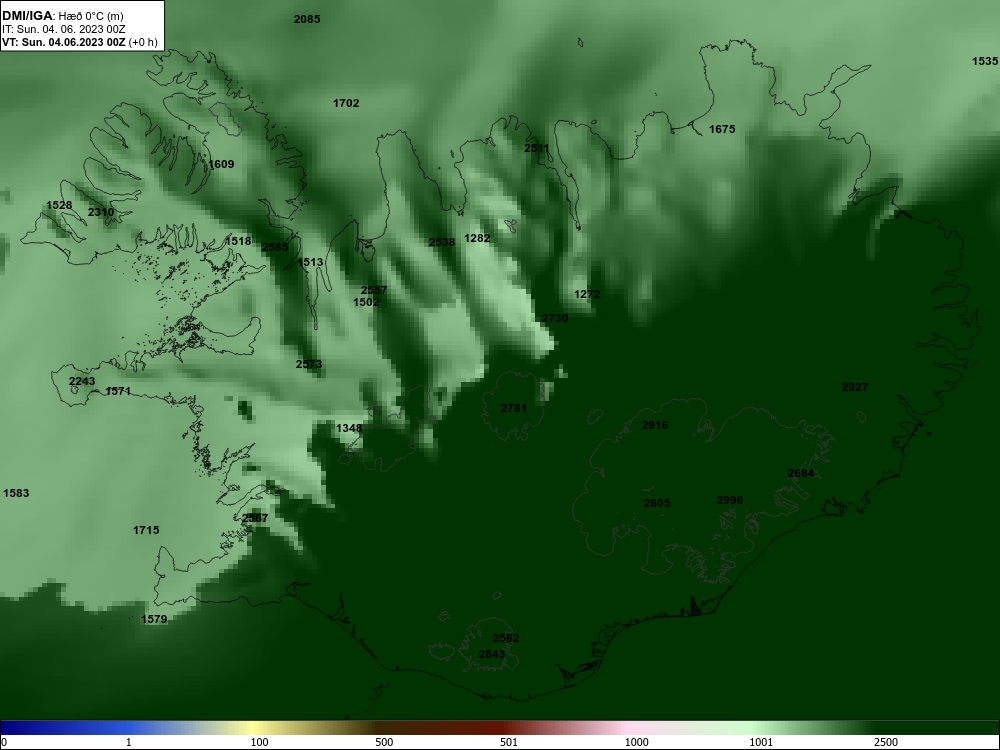Click the 2730 value
The width and height of the screenshot is (1000, 750).
pyautogui.click(x=555, y=318)
